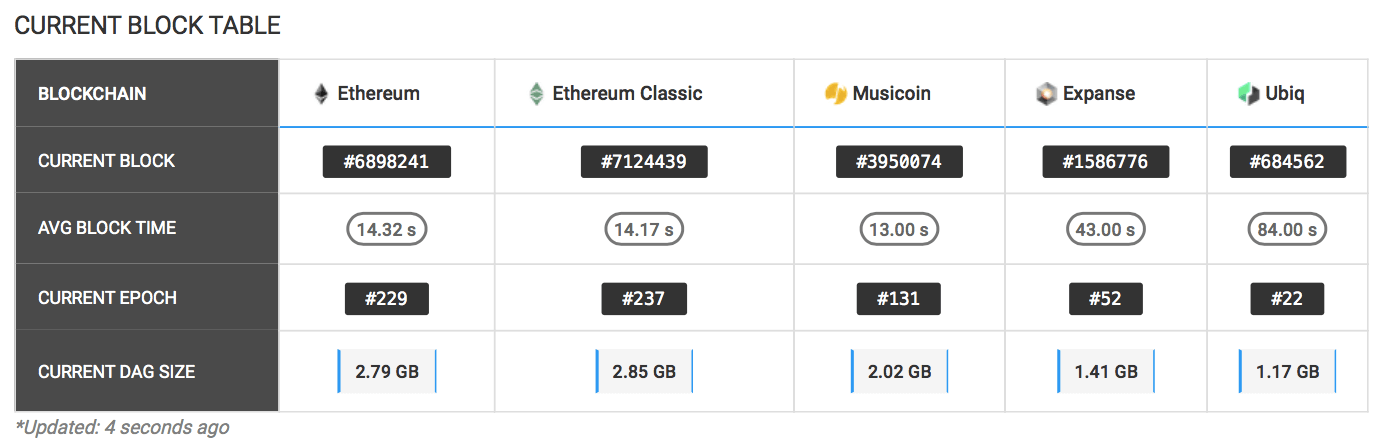
Task: Click the Ethereum diamond logo icon
Action: click(x=321, y=94)
